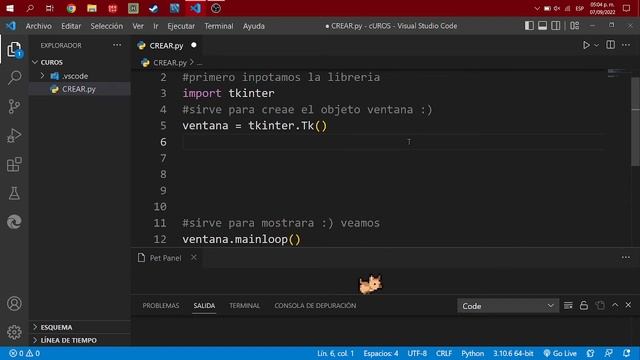Place cursor on empty line 6
The width and height of the screenshot is (640, 360).
click(392, 142)
